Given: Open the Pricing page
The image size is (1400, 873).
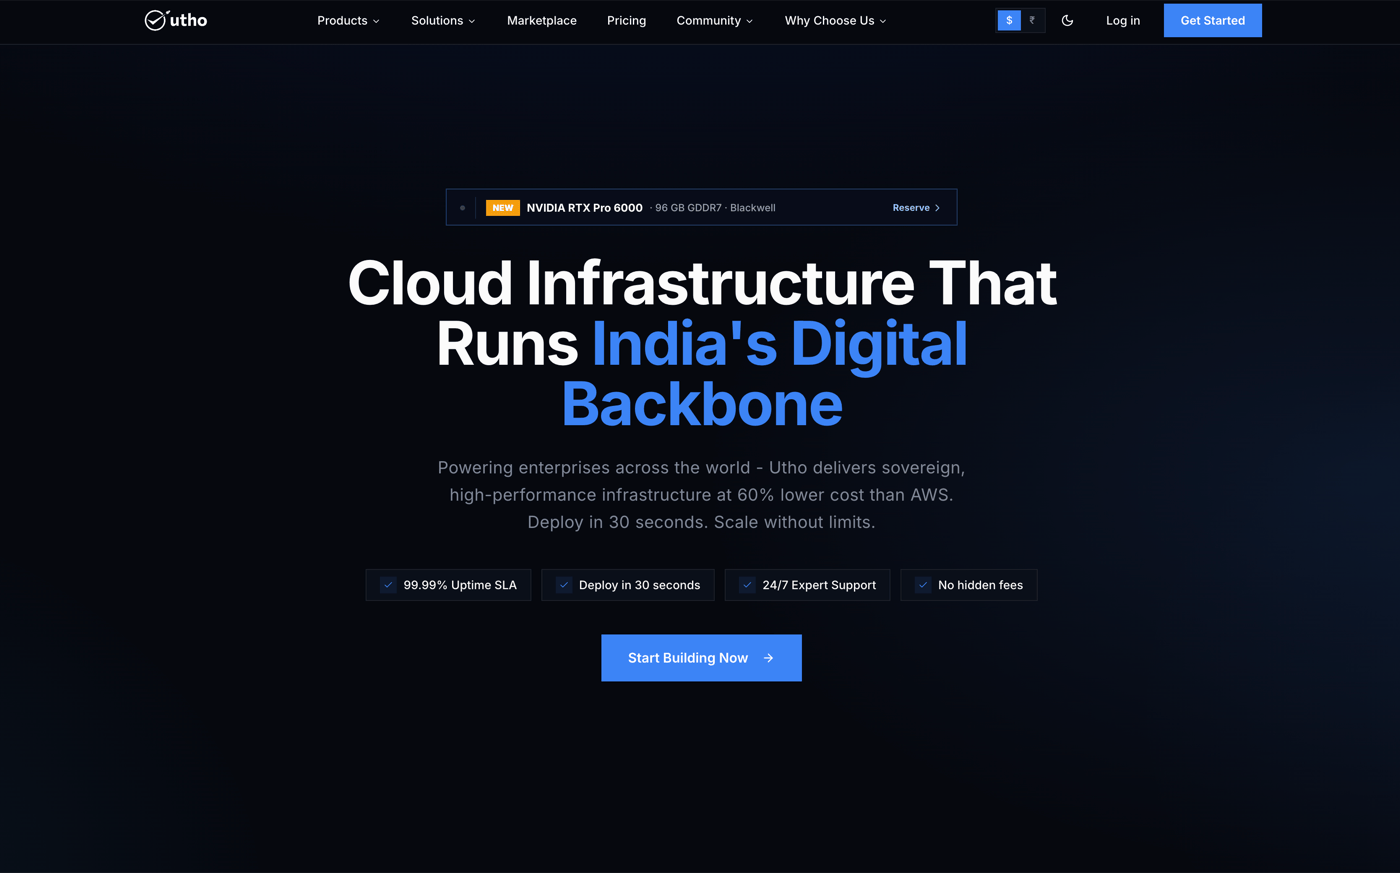Looking at the screenshot, I should tap(626, 20).
